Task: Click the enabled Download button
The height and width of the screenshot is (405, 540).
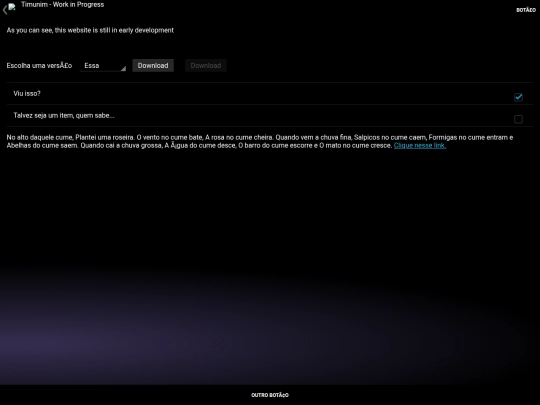Action: click(153, 65)
